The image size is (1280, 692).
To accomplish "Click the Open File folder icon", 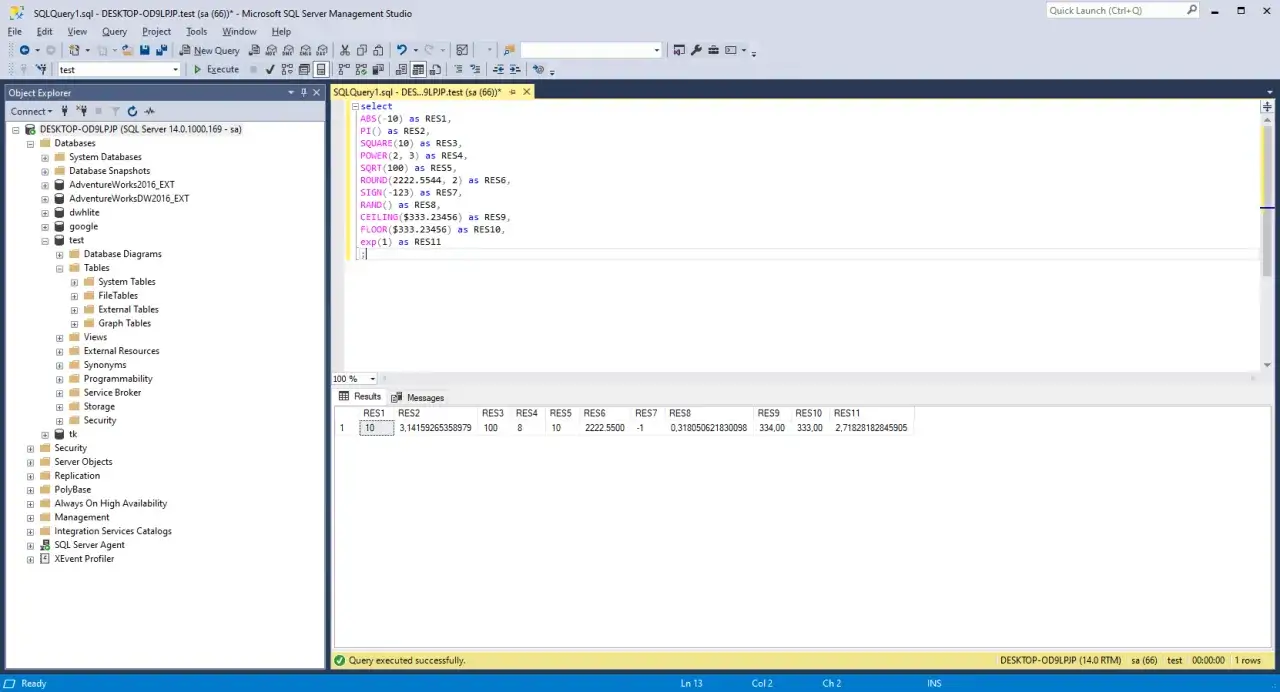I will click(126, 50).
